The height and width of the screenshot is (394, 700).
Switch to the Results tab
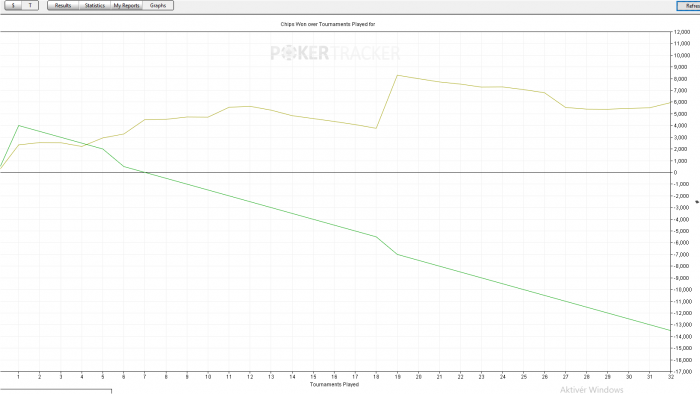pyautogui.click(x=63, y=5)
